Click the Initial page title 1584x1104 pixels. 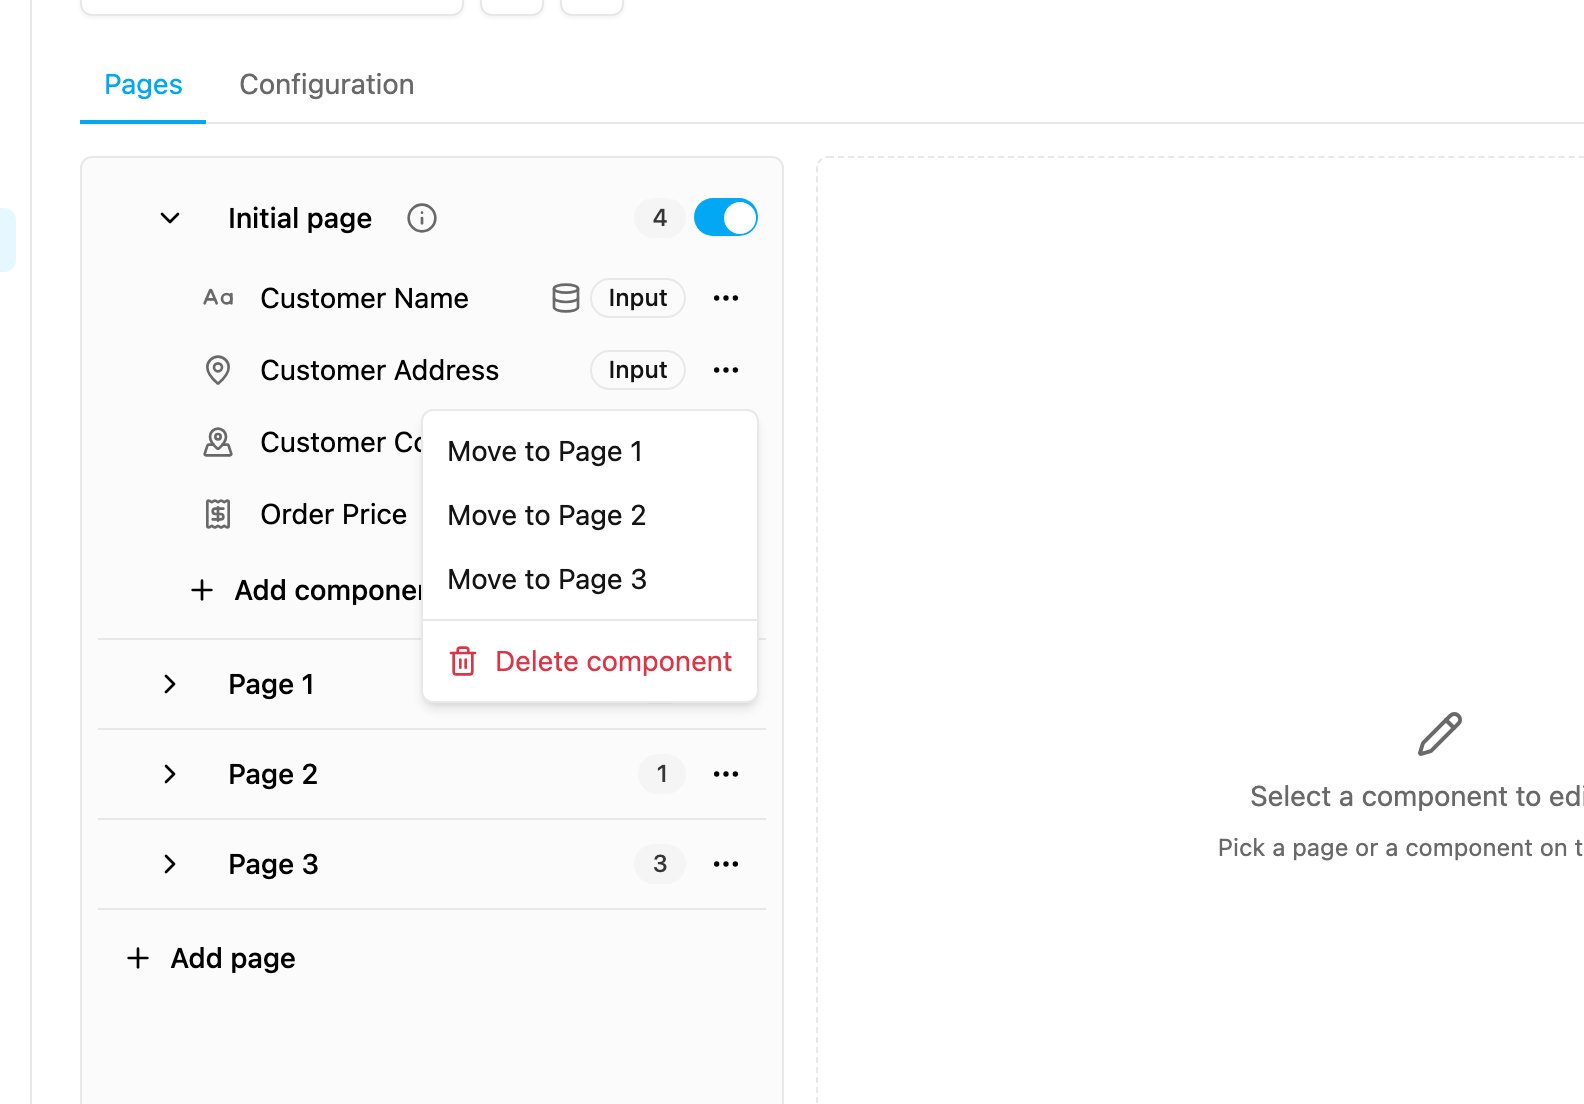point(300,218)
